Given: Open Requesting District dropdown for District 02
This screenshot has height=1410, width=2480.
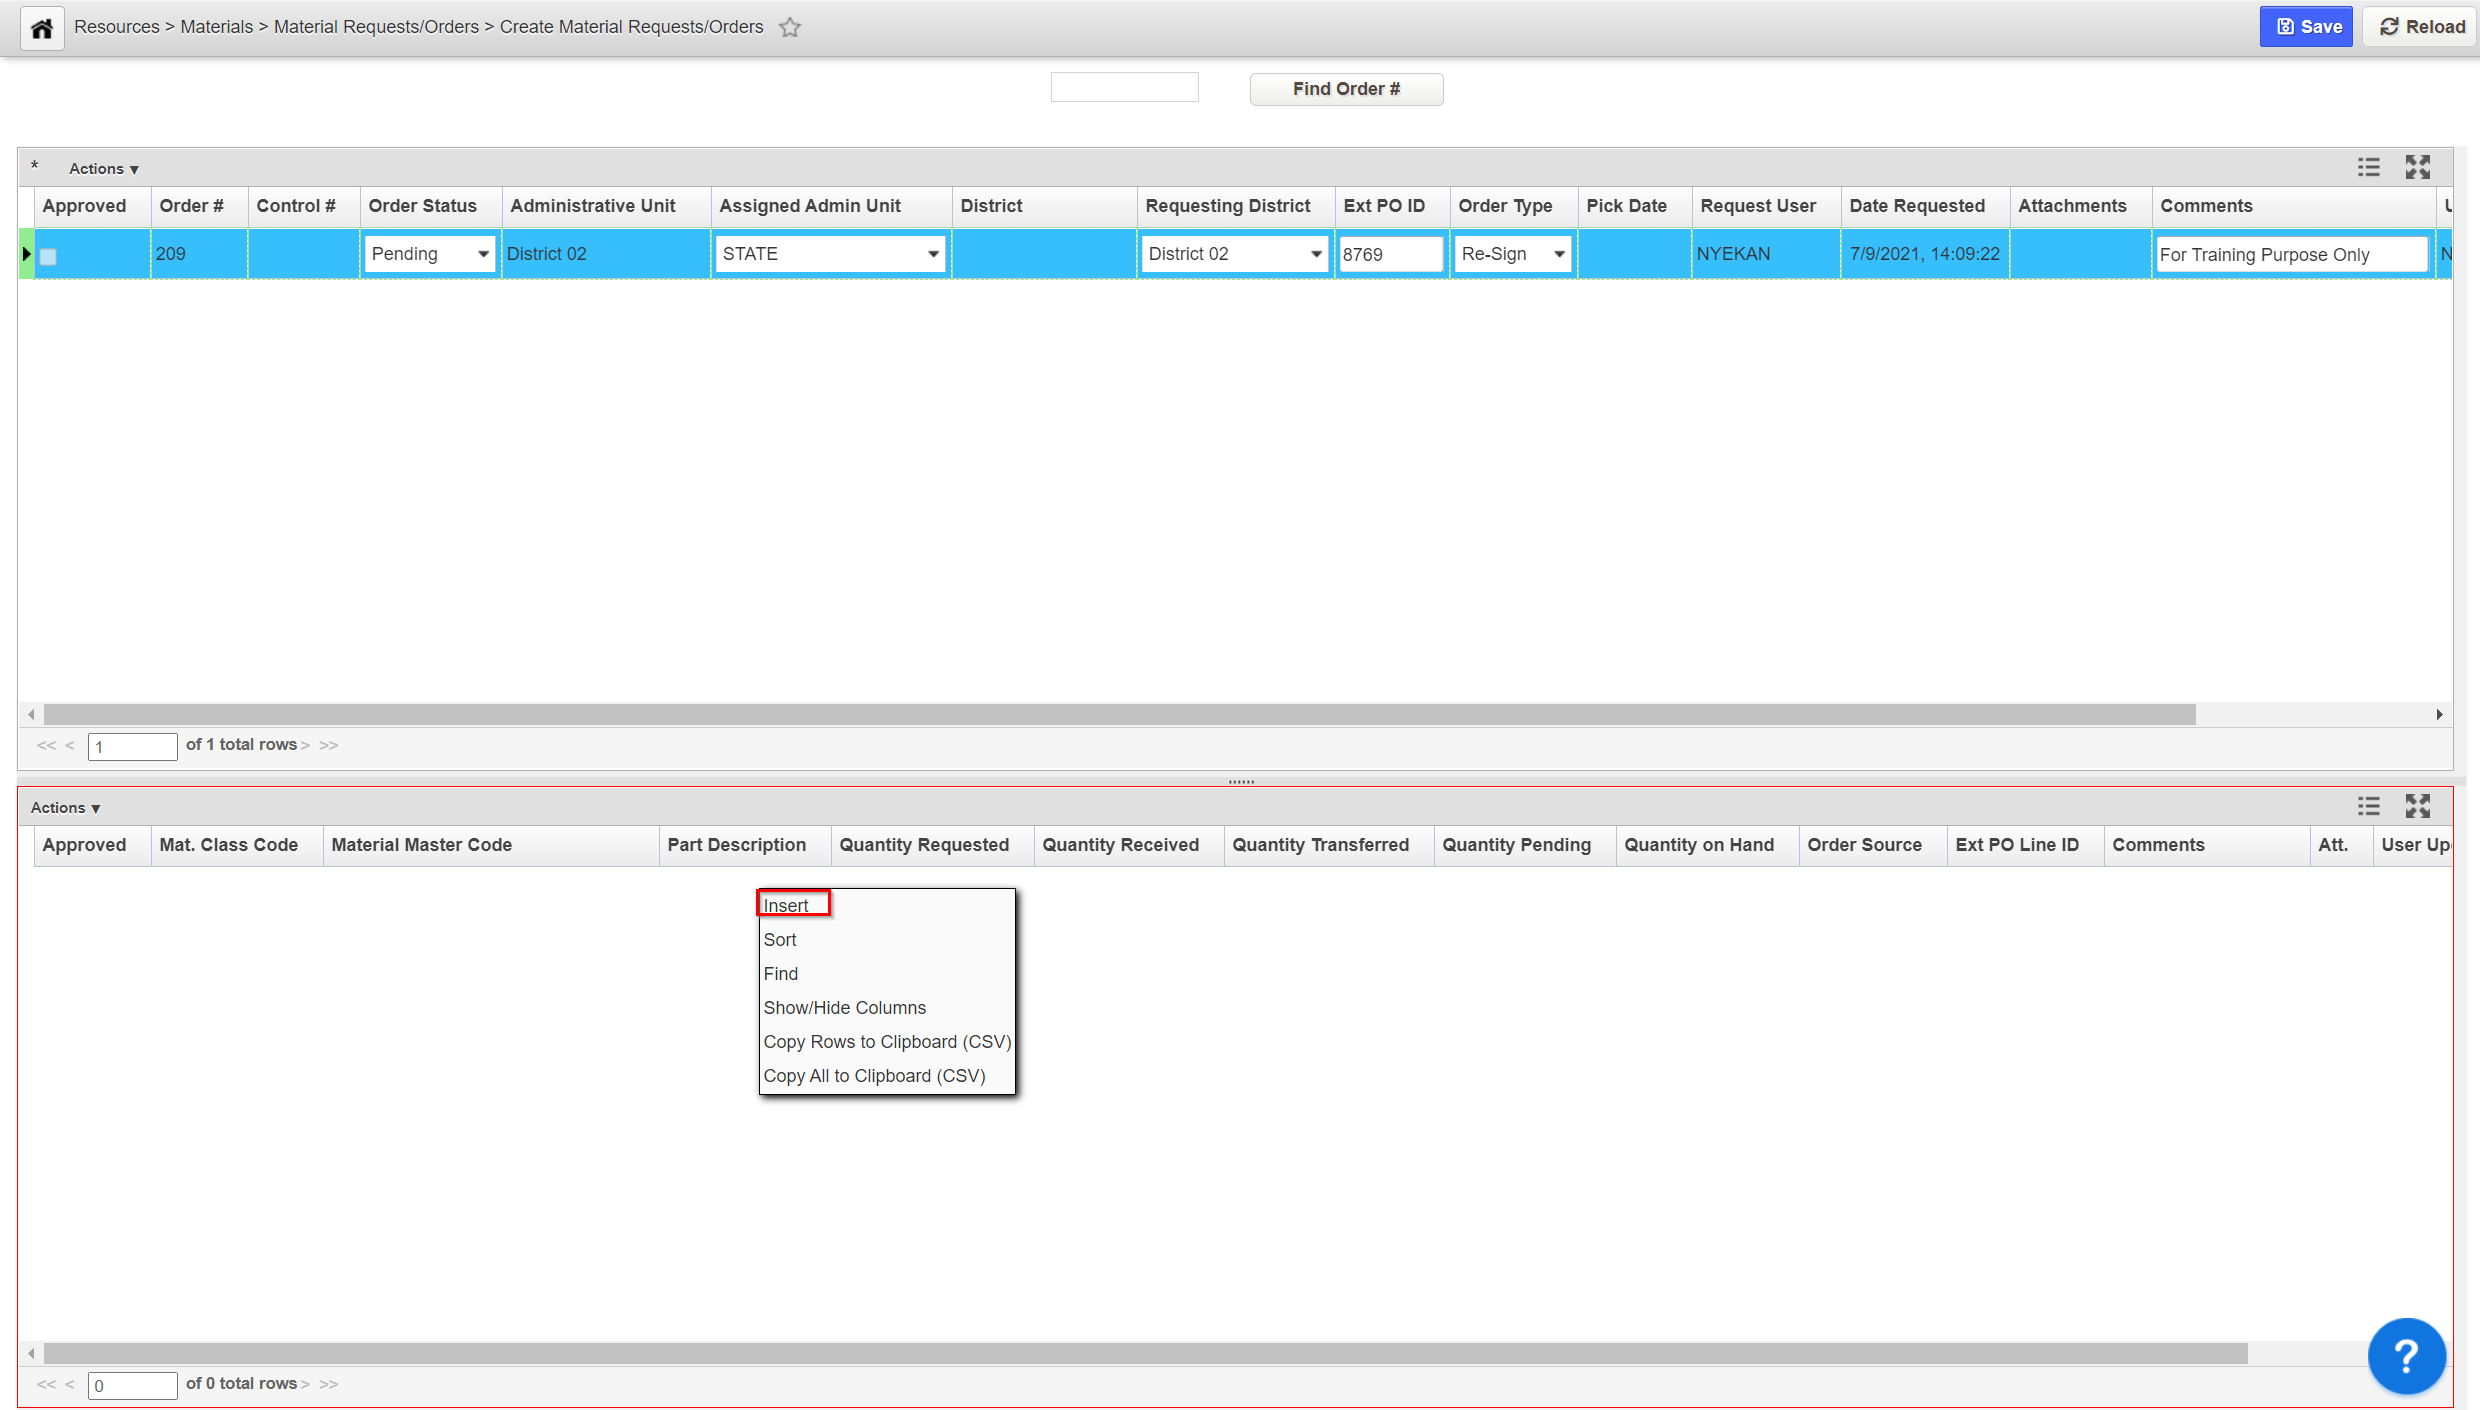Looking at the screenshot, I should point(1234,254).
